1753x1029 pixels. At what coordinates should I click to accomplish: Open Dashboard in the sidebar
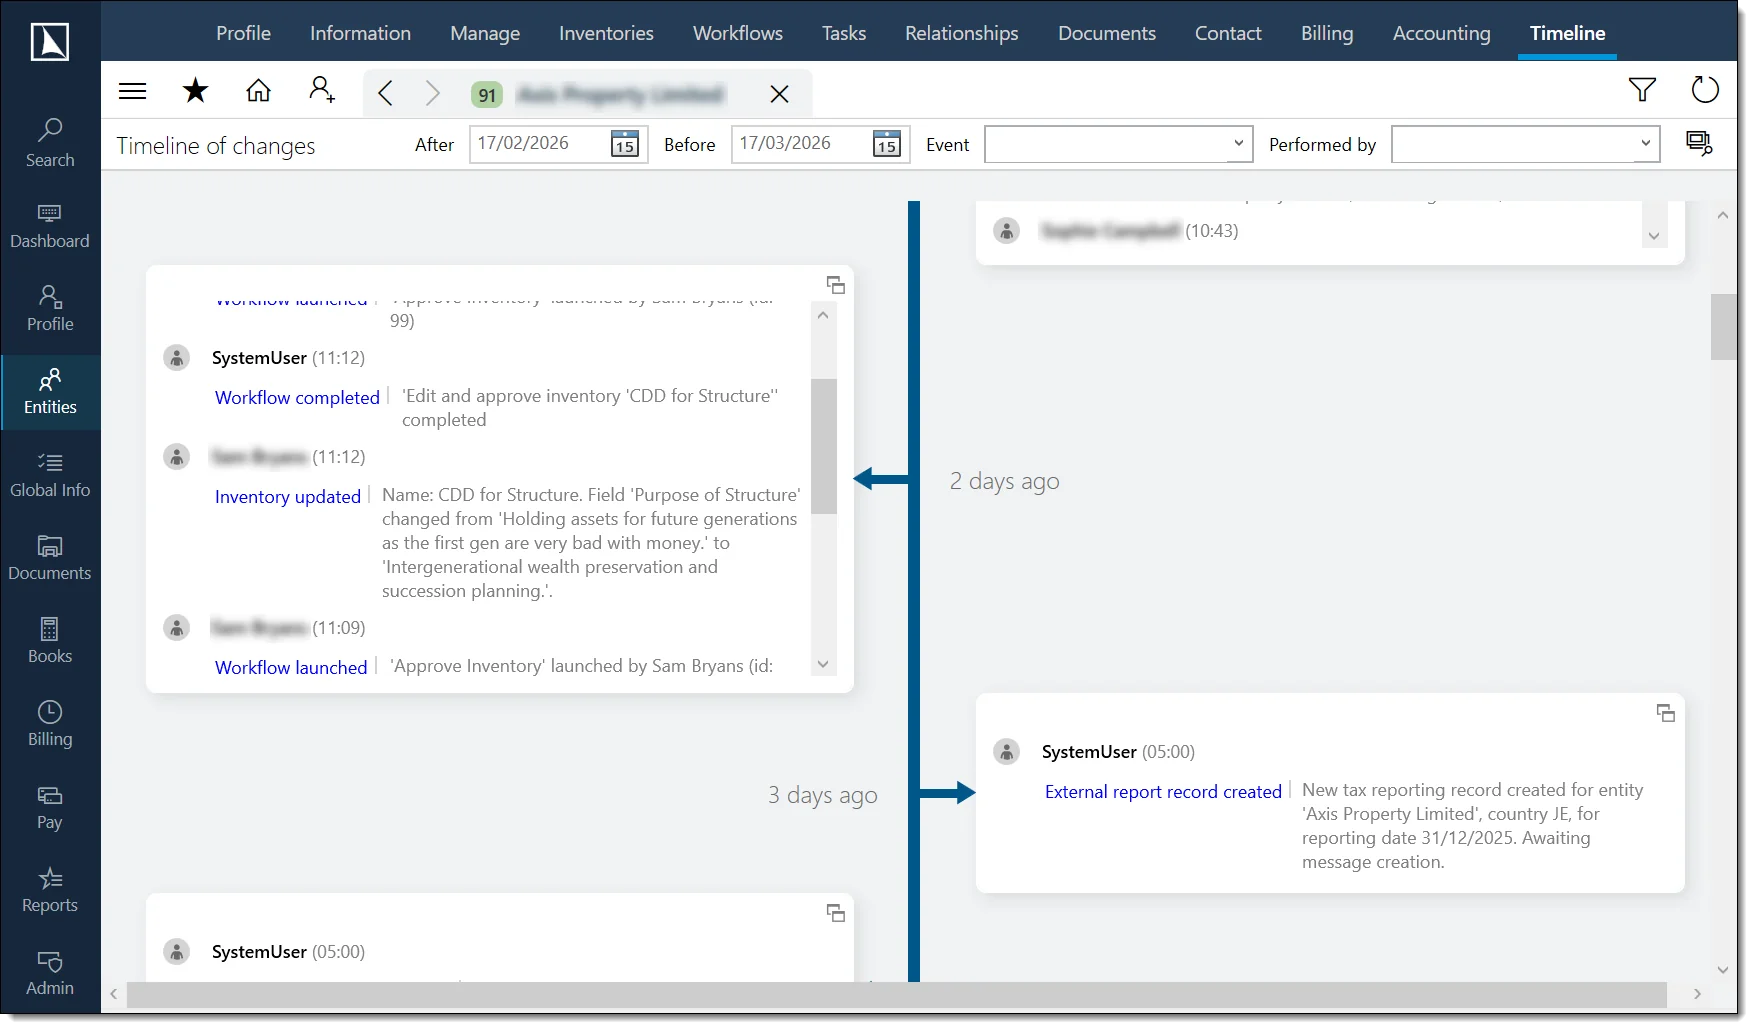coord(50,226)
